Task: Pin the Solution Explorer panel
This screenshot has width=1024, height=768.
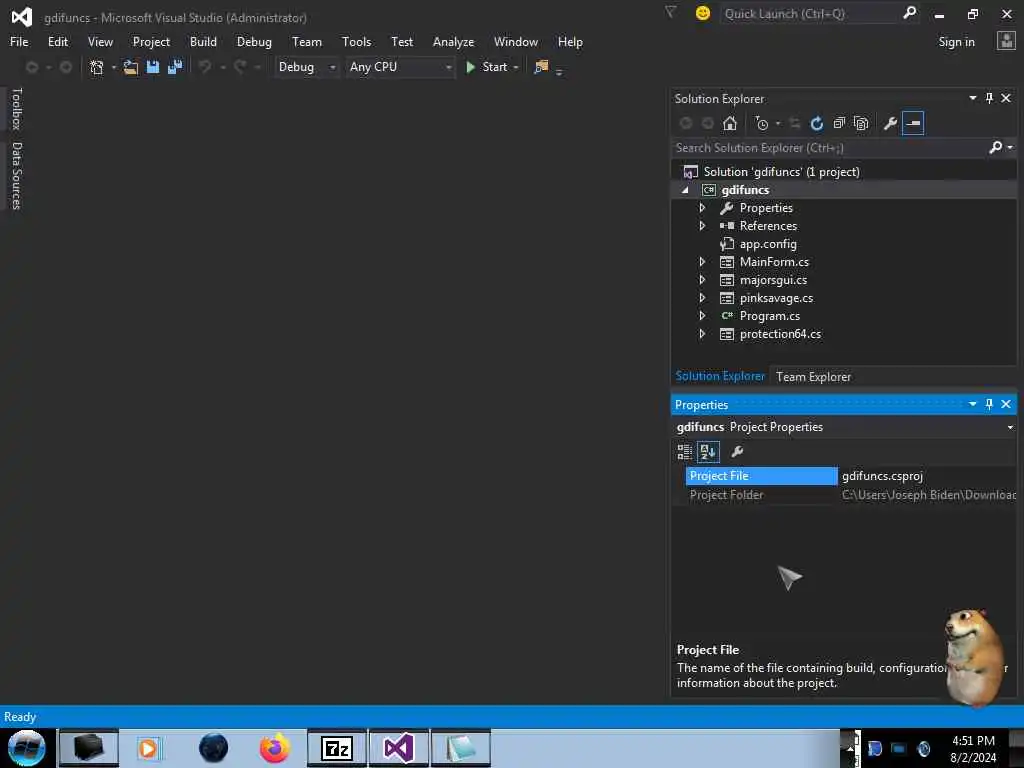Action: 989,98
